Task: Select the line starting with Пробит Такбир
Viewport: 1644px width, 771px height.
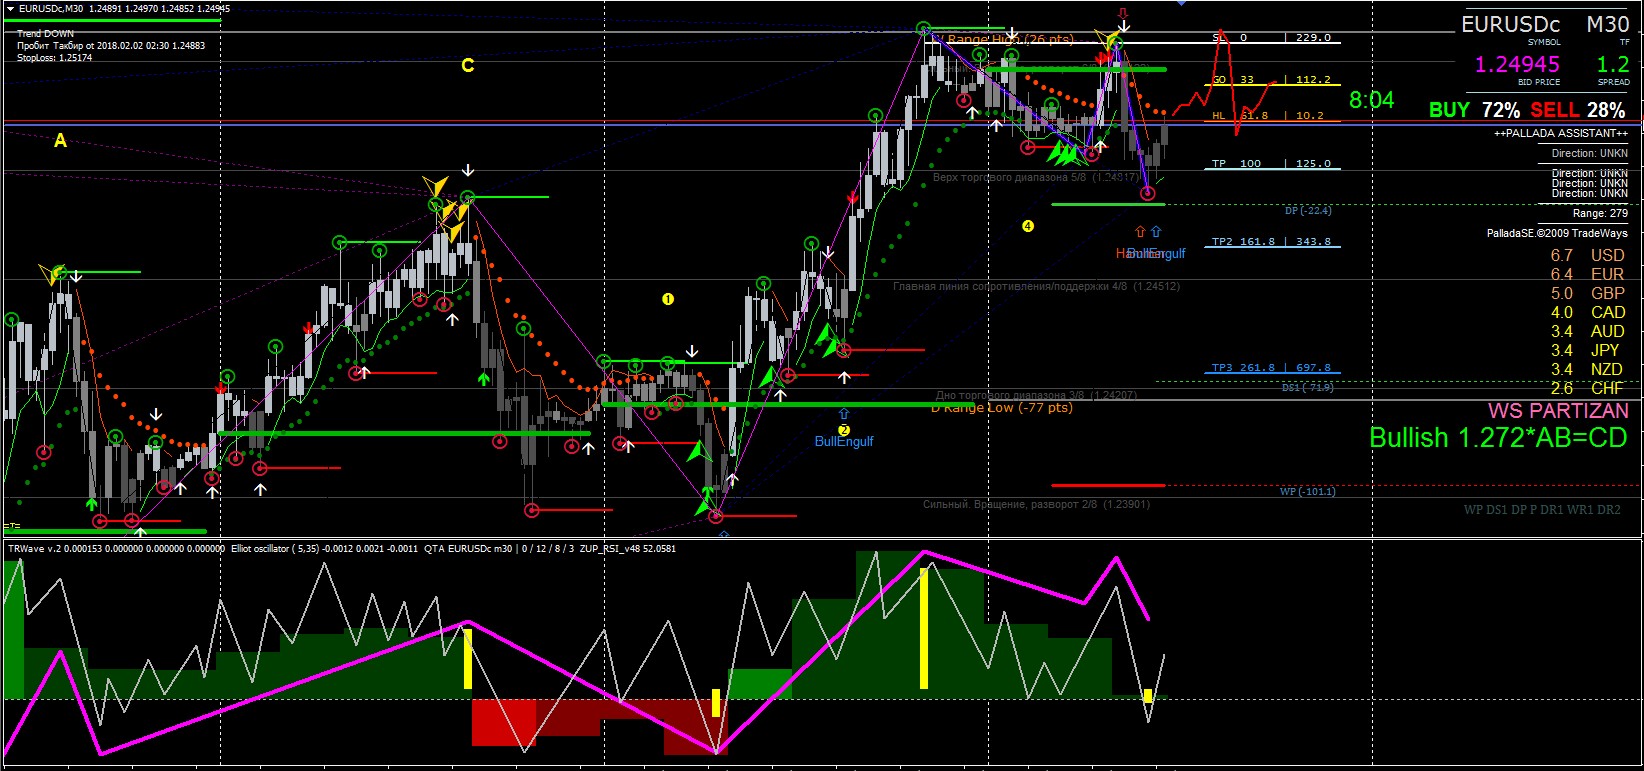Action: [111, 46]
